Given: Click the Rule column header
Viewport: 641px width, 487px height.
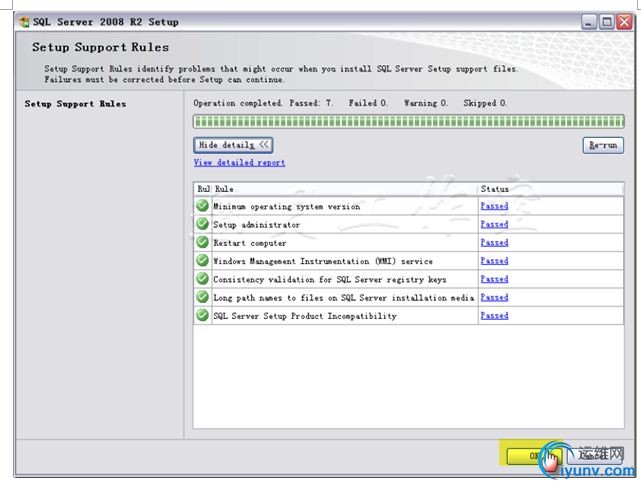Looking at the screenshot, I should click(x=345, y=189).
